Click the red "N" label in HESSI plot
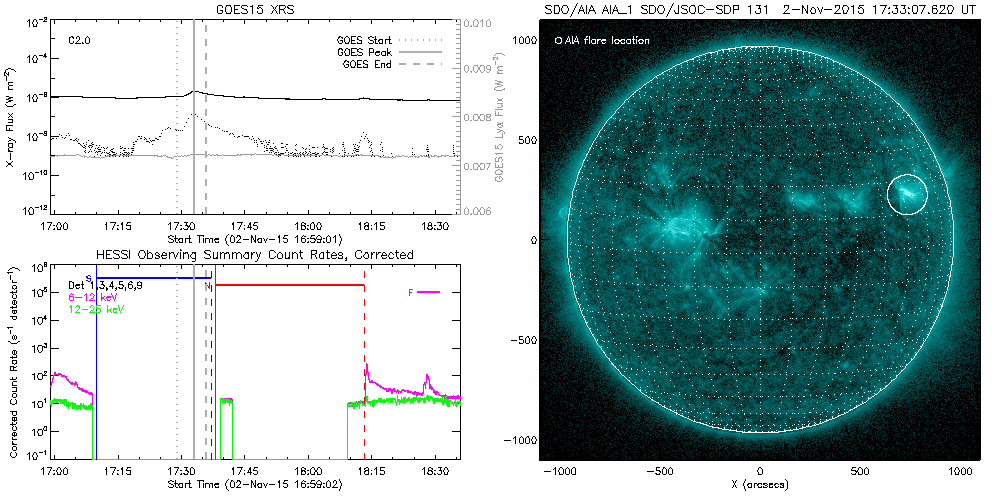 coord(207,286)
